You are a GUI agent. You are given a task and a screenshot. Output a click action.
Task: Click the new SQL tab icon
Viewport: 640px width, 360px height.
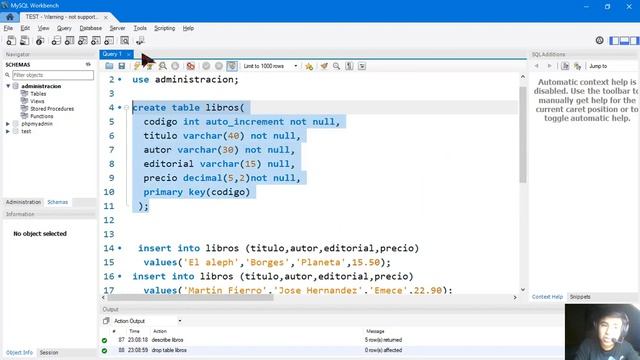pos(11,40)
